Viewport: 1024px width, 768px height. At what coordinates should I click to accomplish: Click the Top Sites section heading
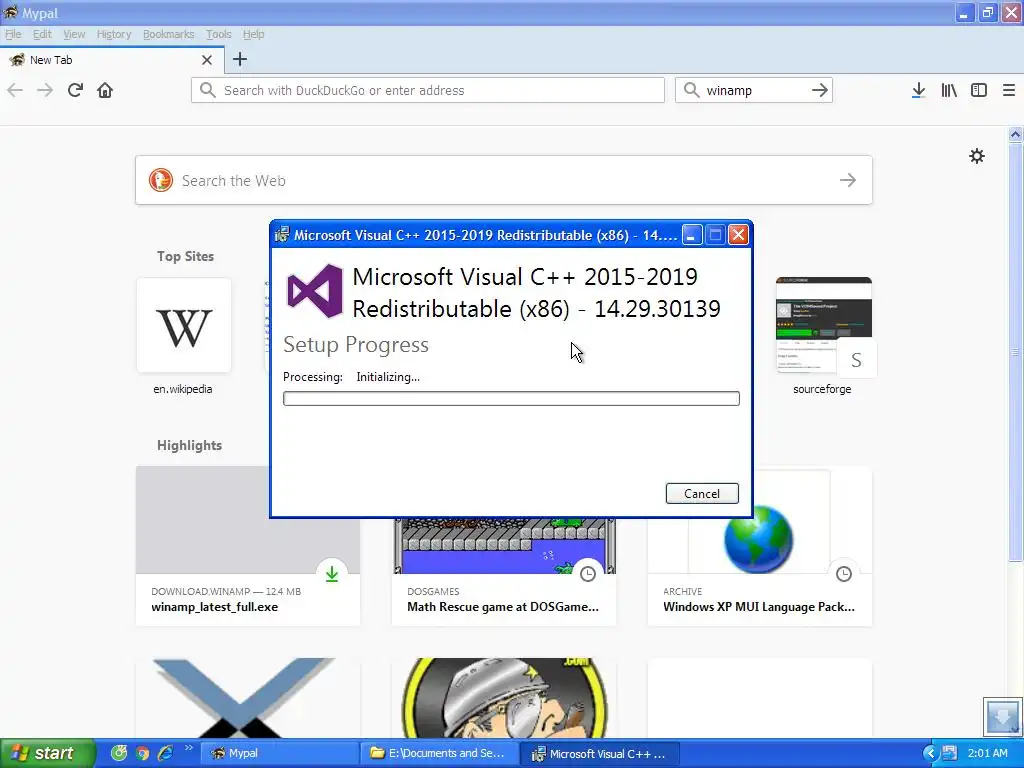(x=185, y=256)
